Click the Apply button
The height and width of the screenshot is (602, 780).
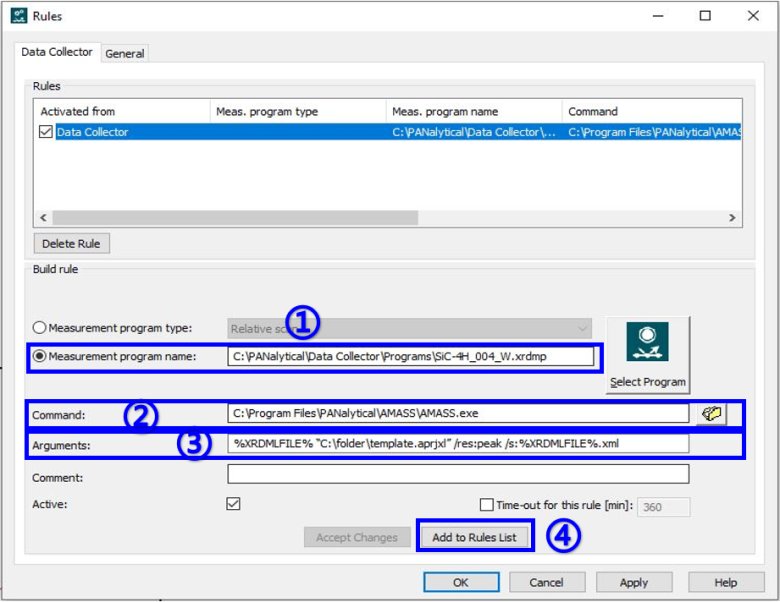click(633, 582)
